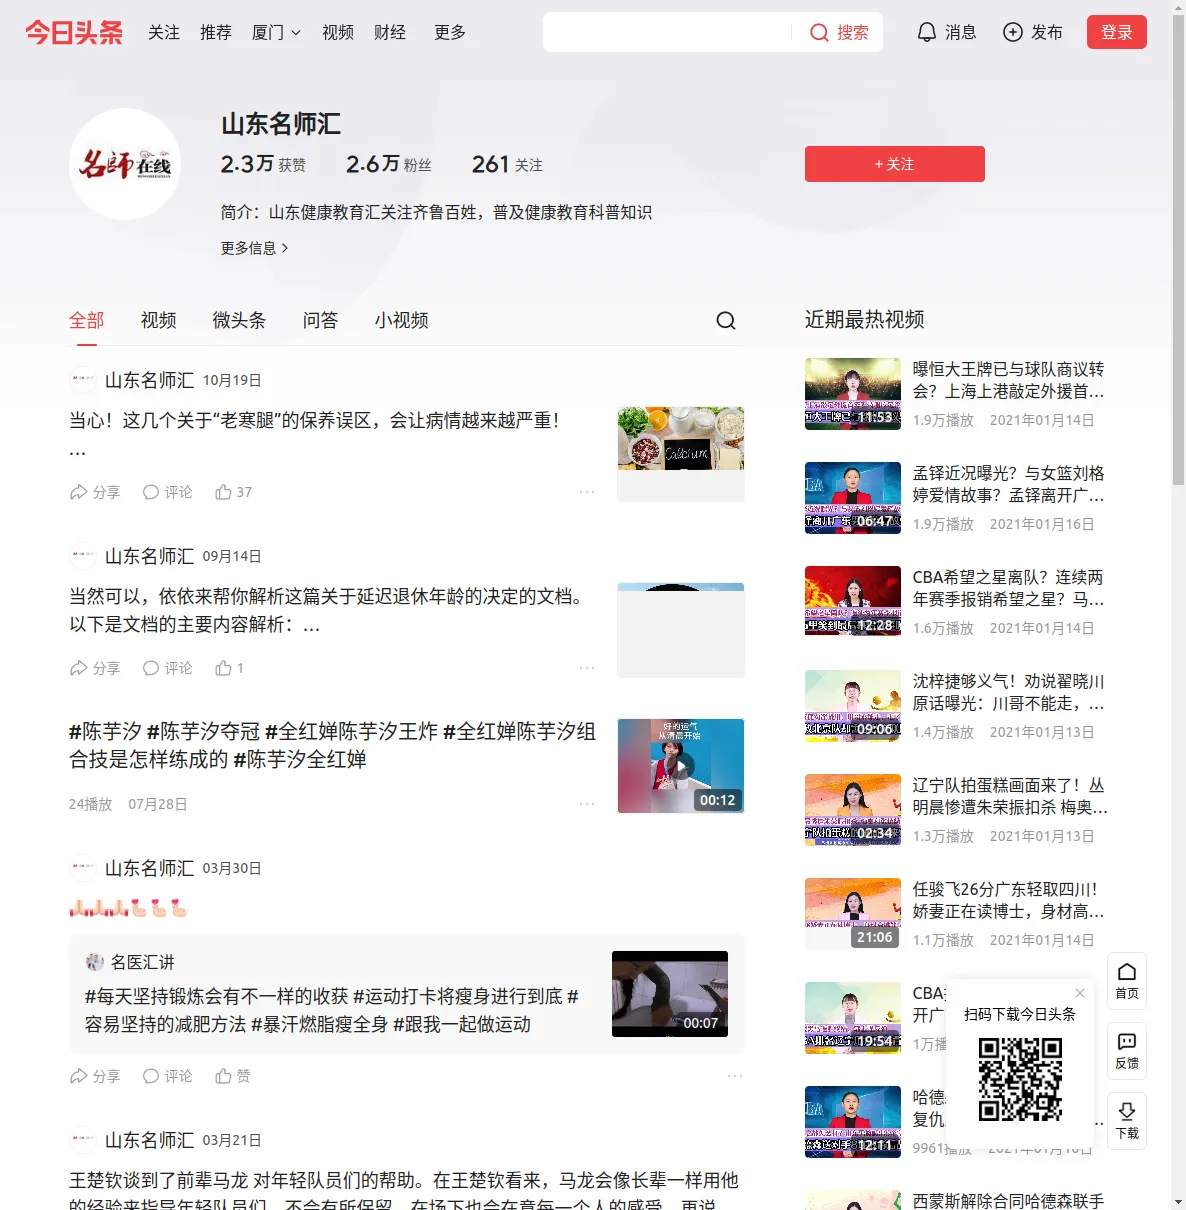
Task: Open more options for 03月30日 post
Action: [735, 1076]
